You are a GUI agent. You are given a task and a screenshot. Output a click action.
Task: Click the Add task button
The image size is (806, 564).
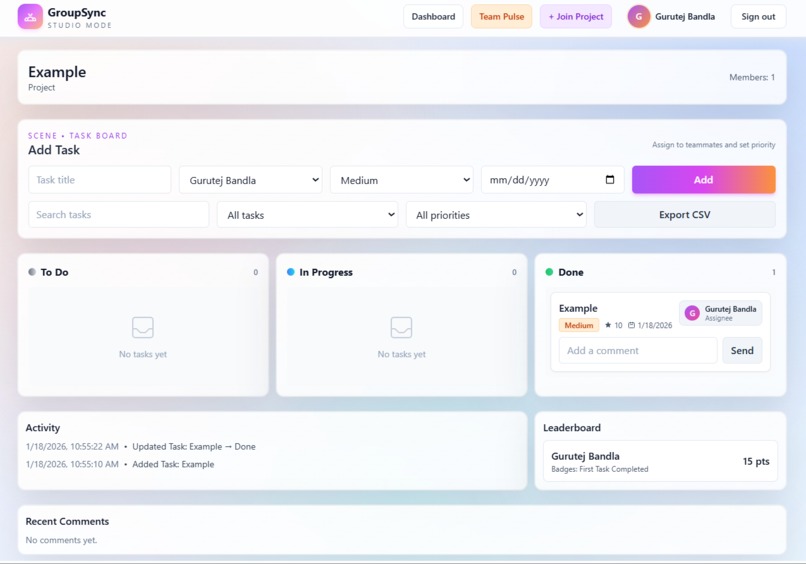point(704,179)
